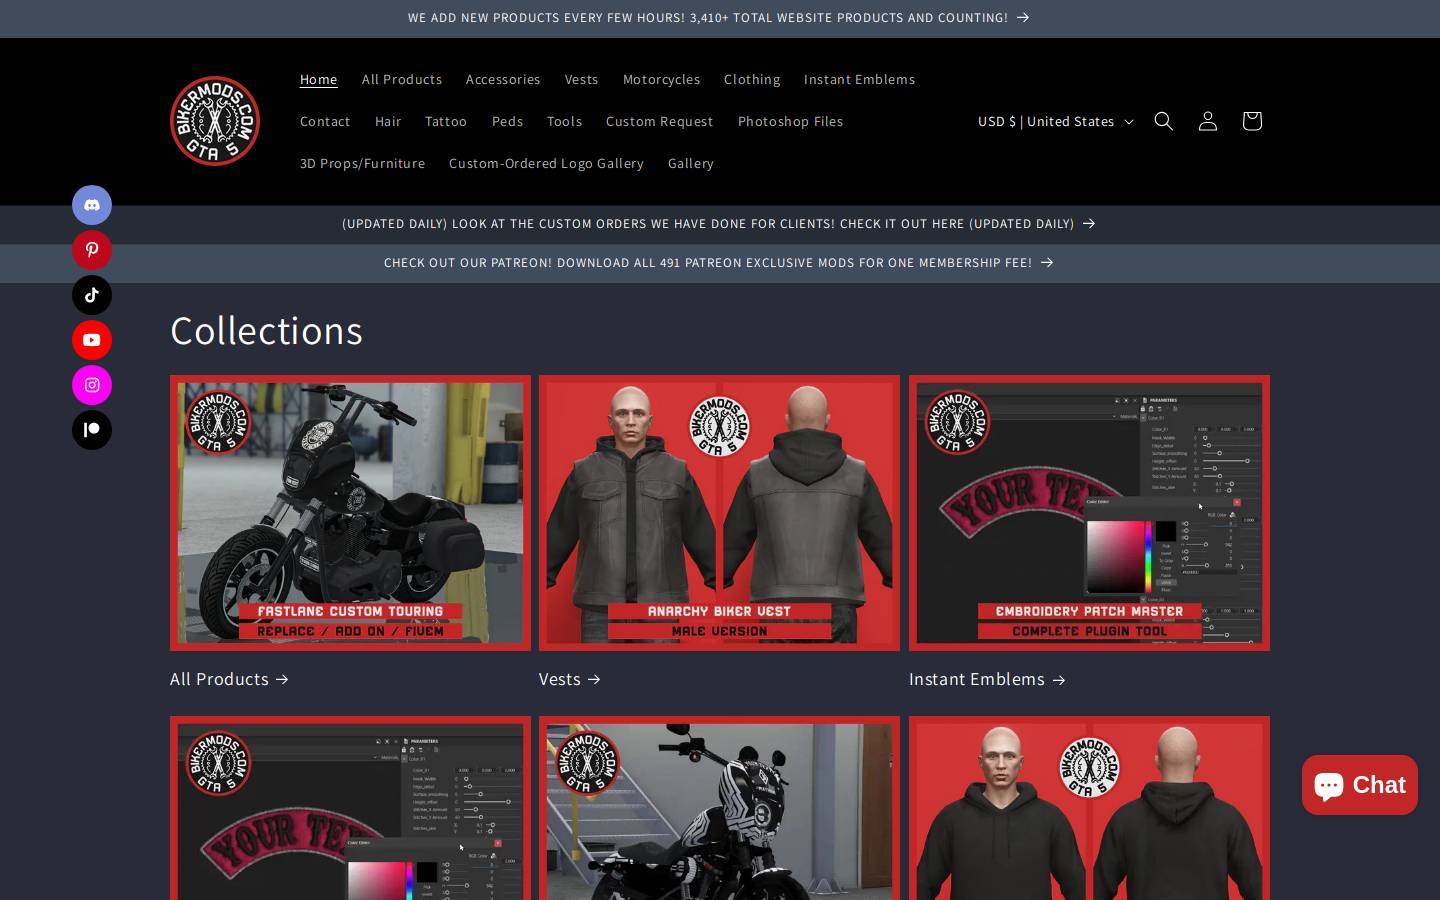Open the Instant Emblems collection link below image
The width and height of the screenshot is (1440, 900).
coord(987,679)
